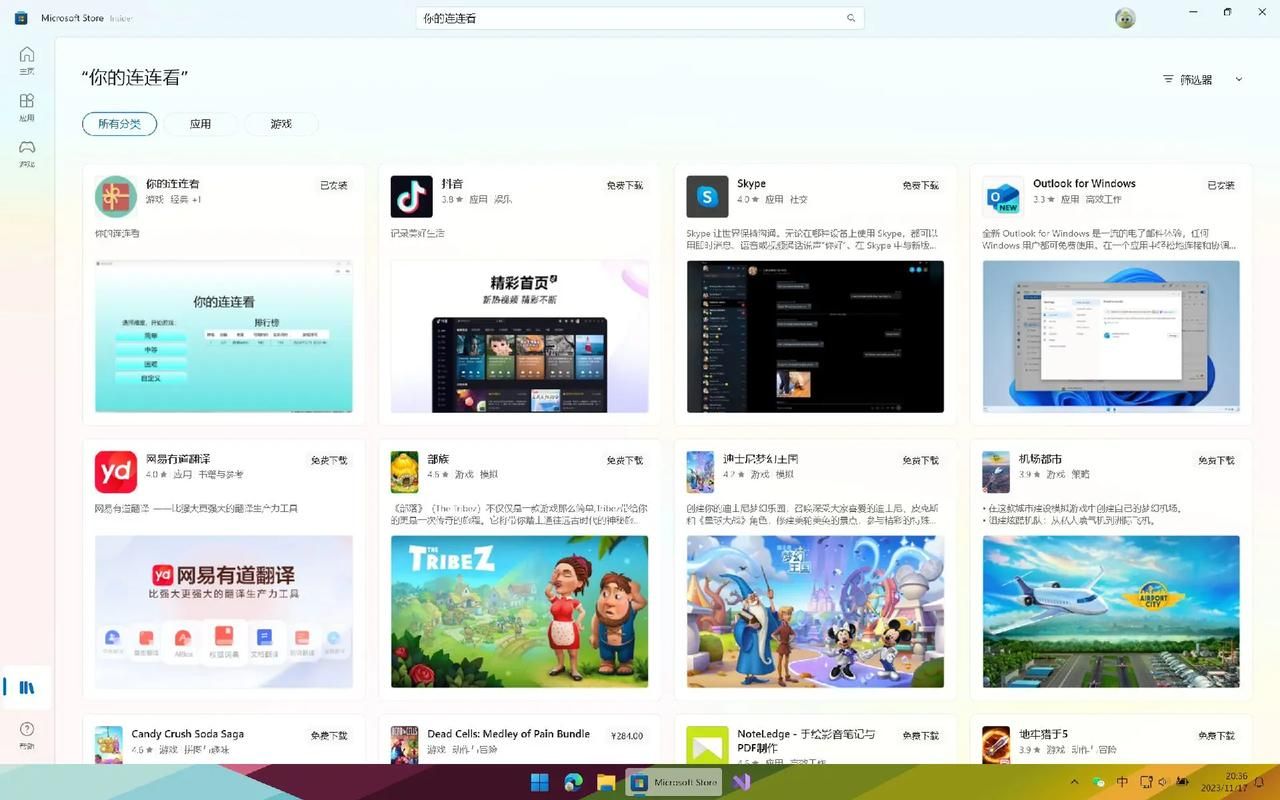
Task: Open the 抖音 精彩首页 screenshot preview
Action: coord(520,337)
